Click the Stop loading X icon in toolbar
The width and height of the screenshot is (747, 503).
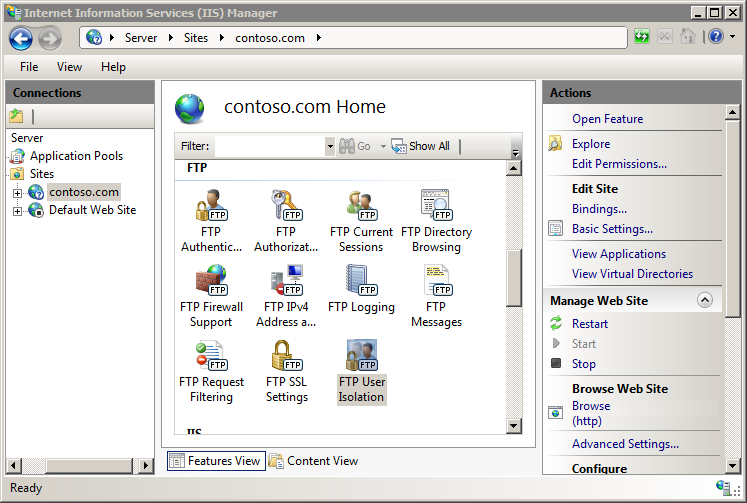[x=665, y=36]
